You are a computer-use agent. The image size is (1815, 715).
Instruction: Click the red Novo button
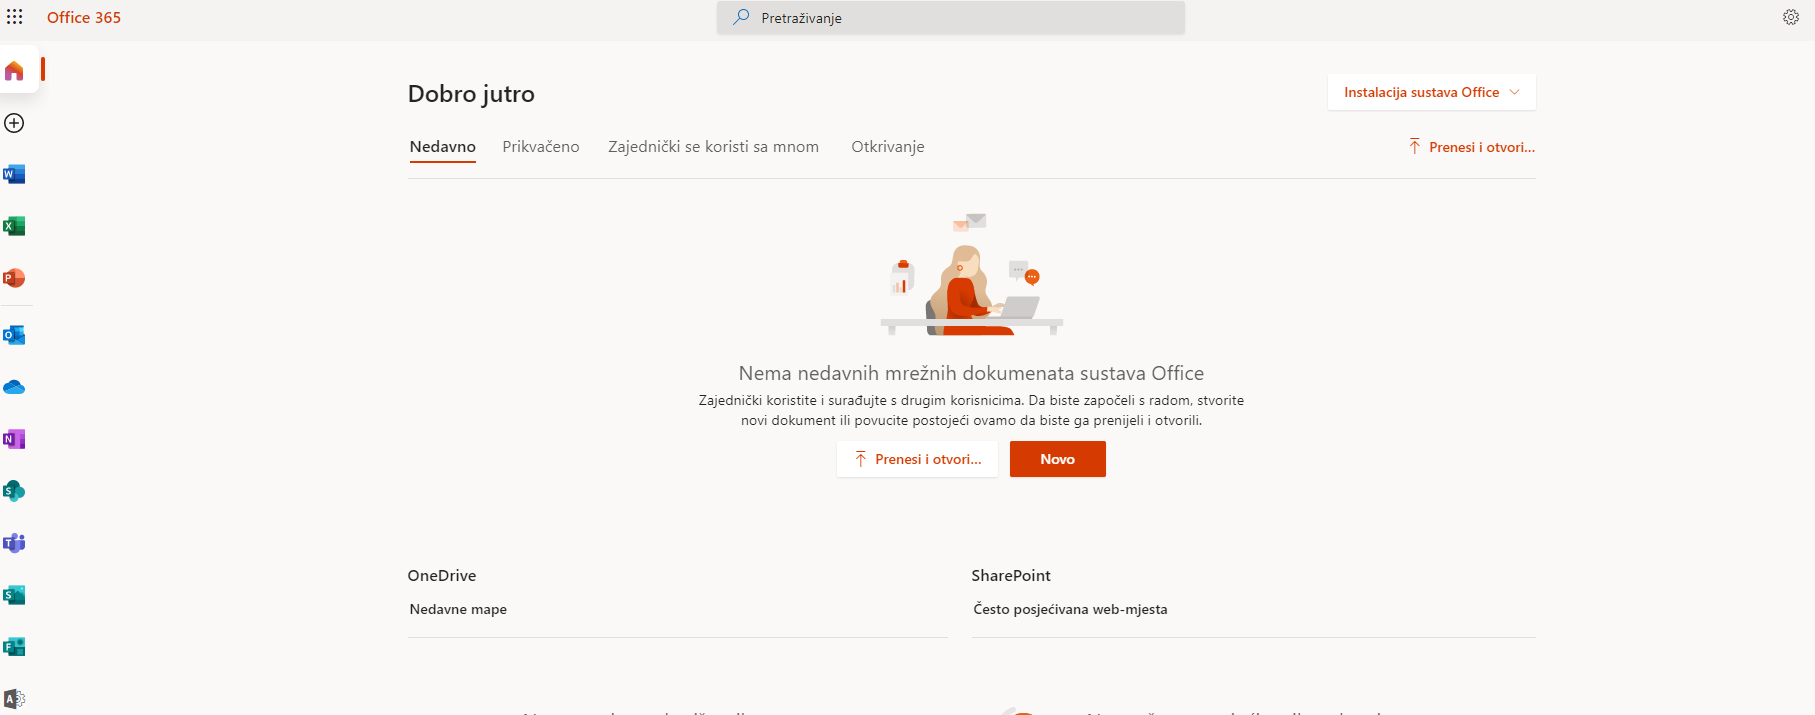click(x=1057, y=459)
